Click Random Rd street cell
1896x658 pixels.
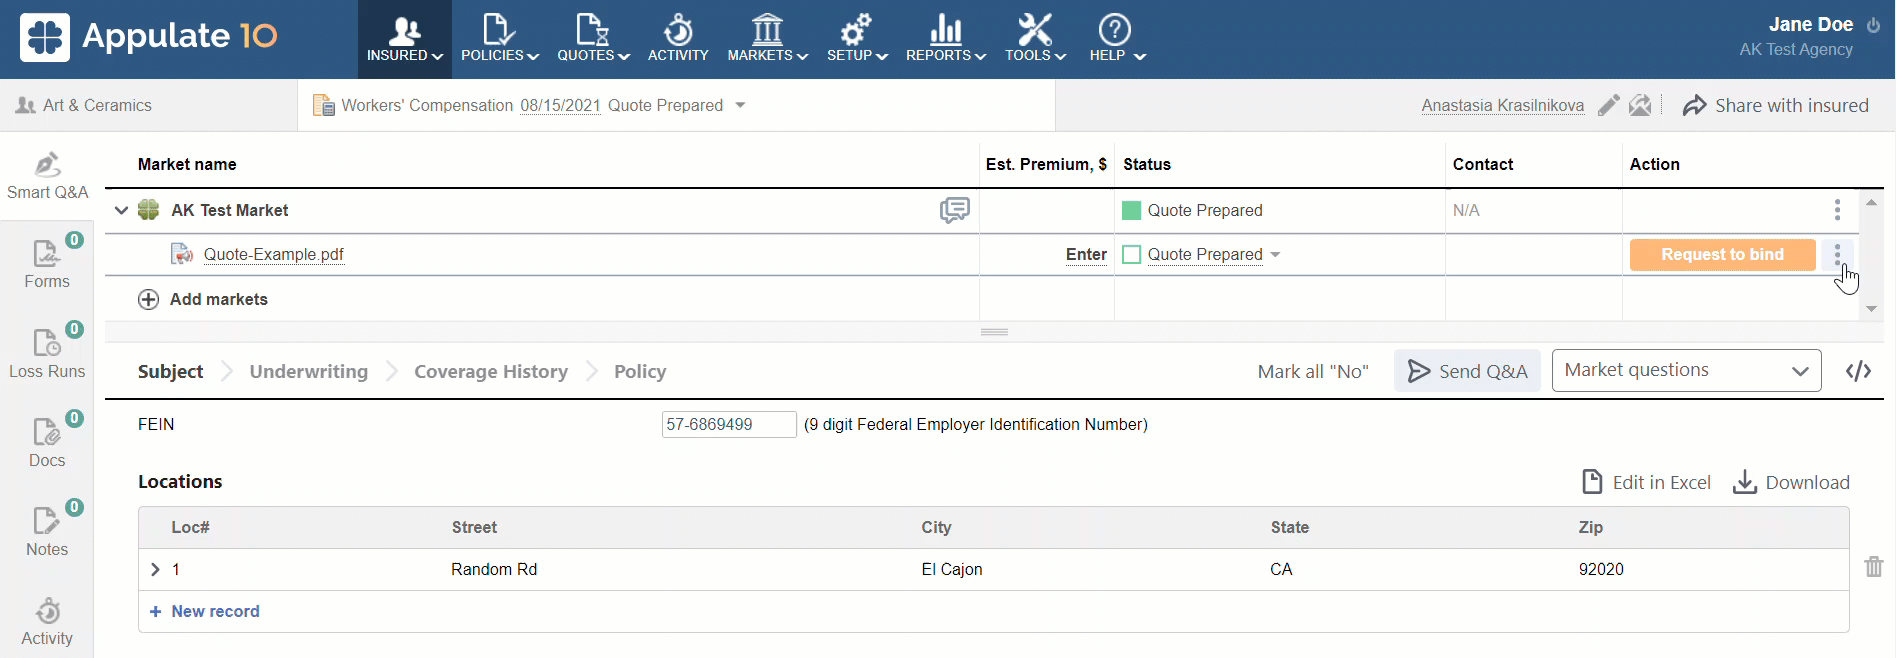point(494,569)
